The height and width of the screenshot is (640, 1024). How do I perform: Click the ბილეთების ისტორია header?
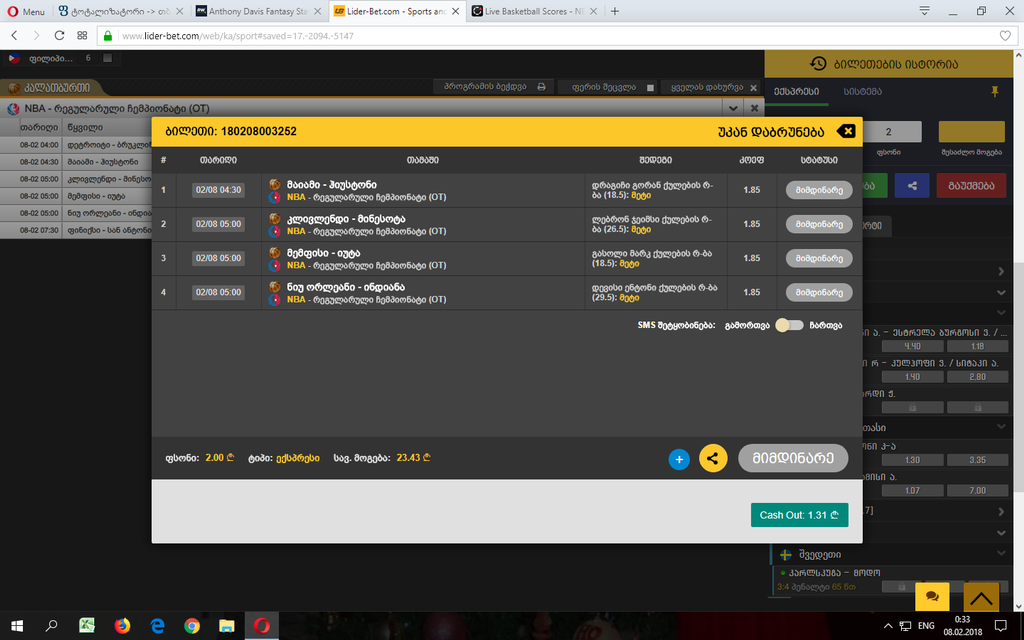coord(889,63)
